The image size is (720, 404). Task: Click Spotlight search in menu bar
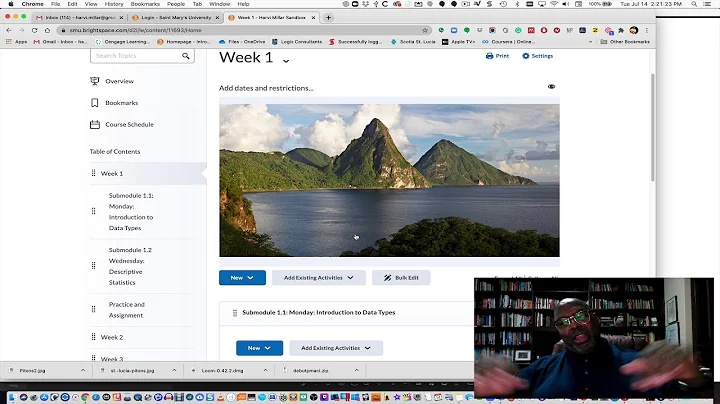[x=694, y=4]
